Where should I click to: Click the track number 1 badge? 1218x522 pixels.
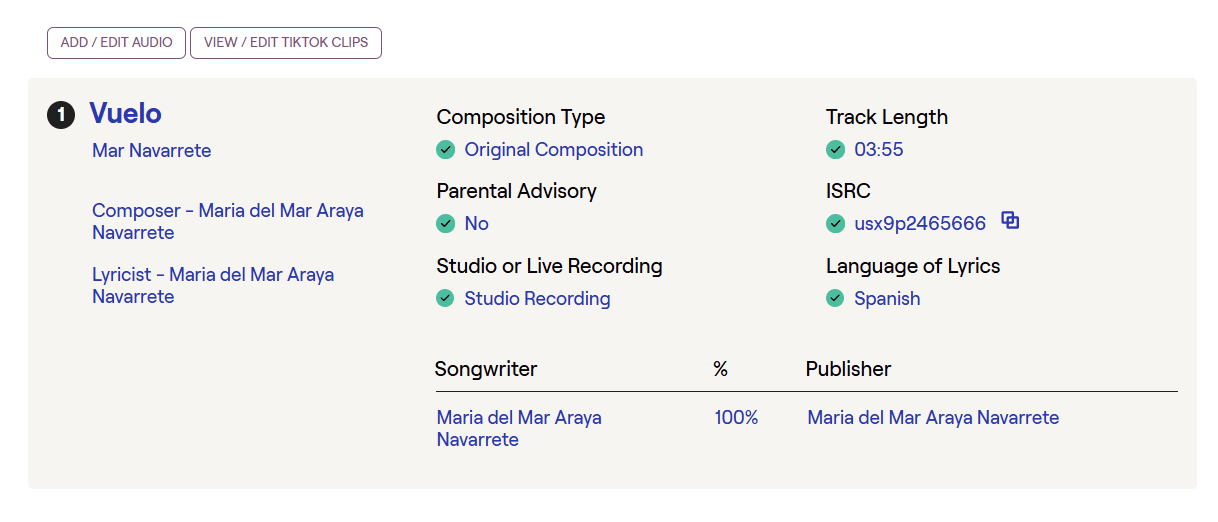click(61, 115)
